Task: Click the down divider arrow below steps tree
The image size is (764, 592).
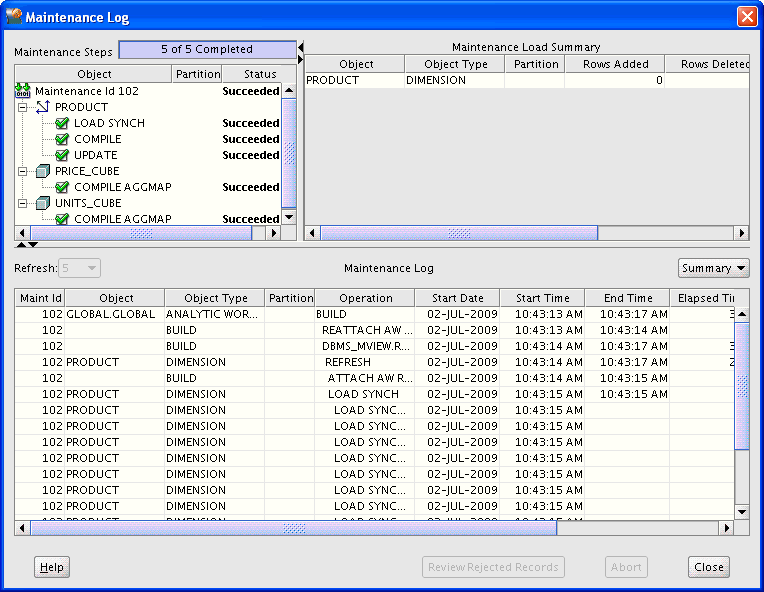Action: [x=33, y=245]
